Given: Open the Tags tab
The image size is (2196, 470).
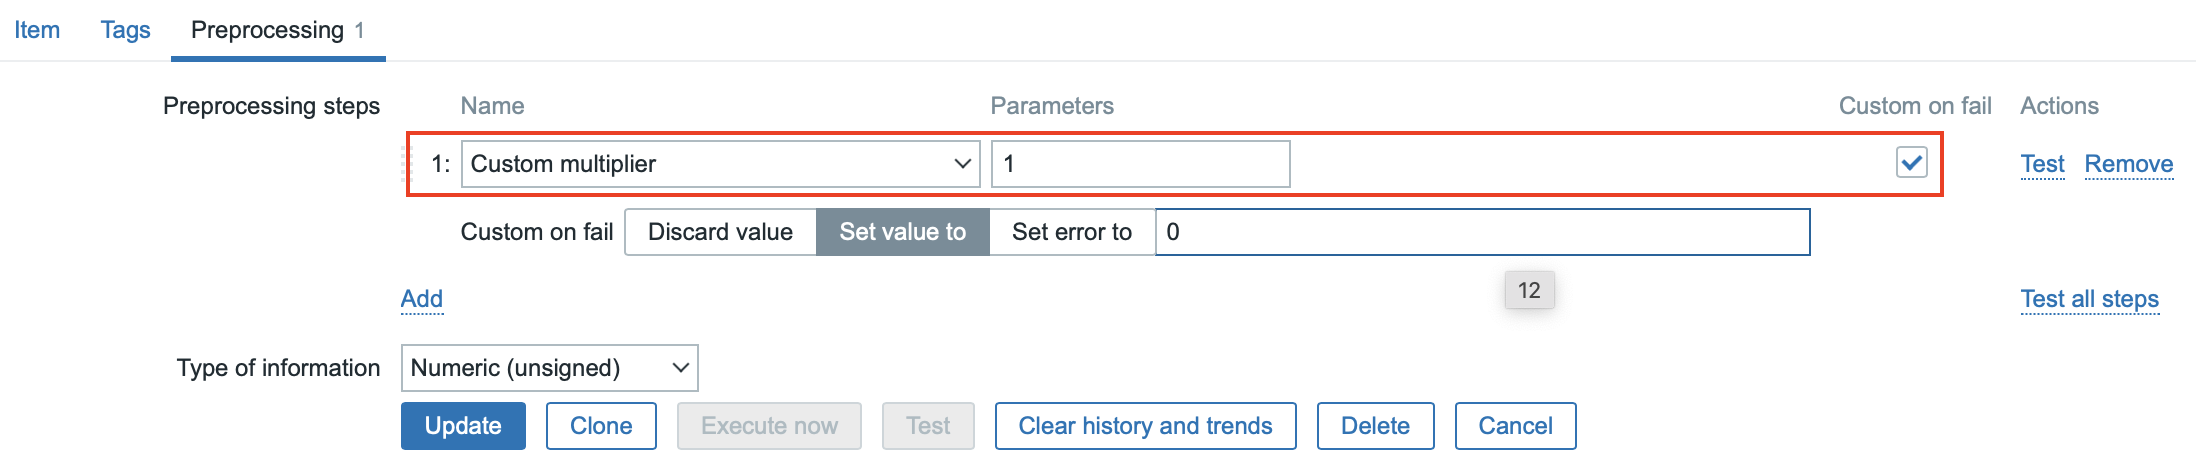Looking at the screenshot, I should (125, 30).
